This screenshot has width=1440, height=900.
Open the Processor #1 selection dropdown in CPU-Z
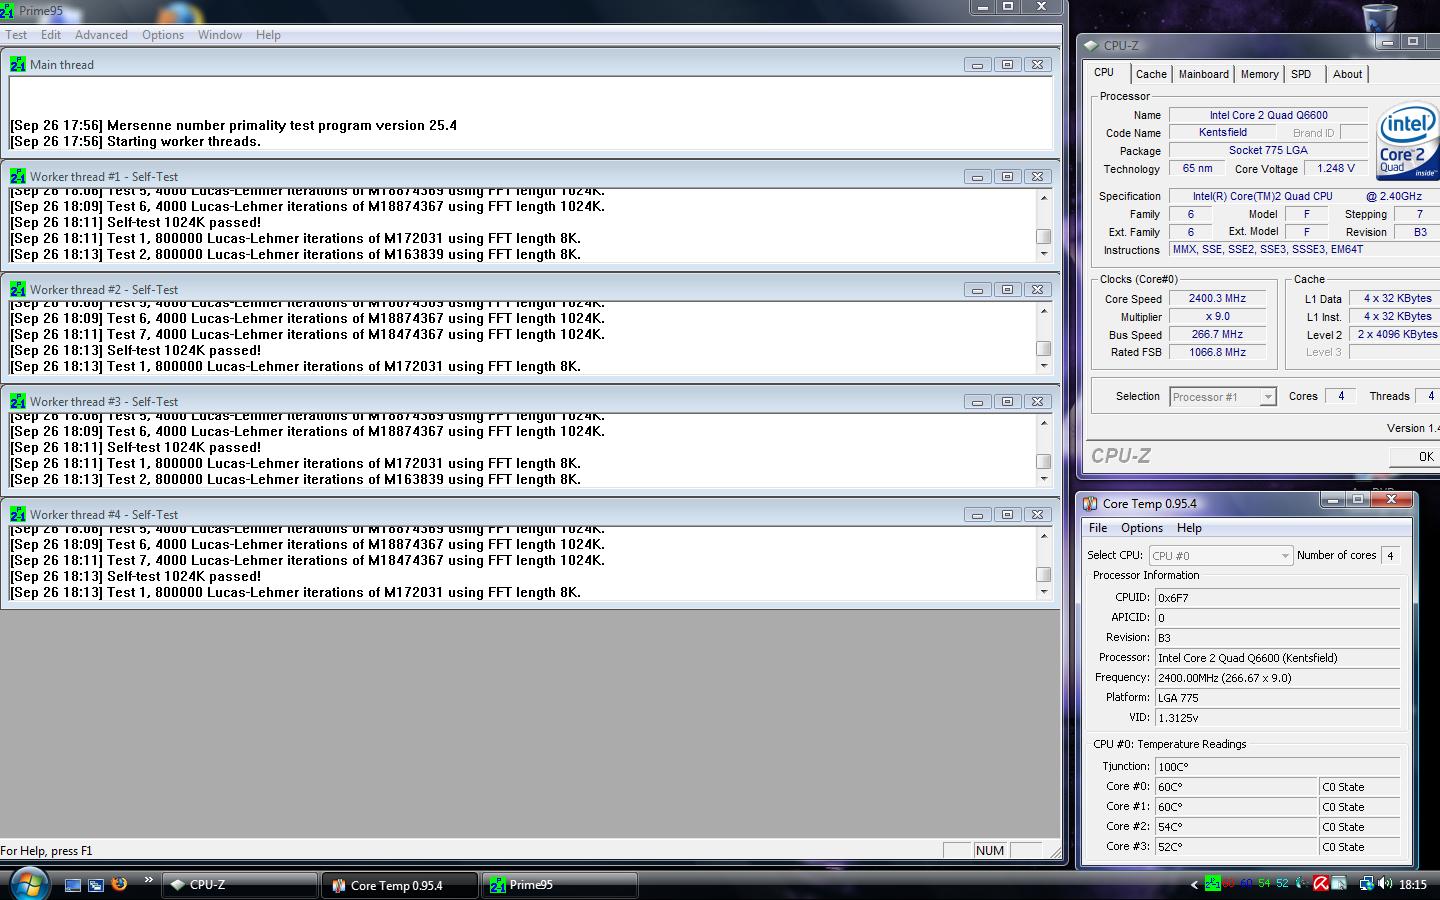point(1222,397)
